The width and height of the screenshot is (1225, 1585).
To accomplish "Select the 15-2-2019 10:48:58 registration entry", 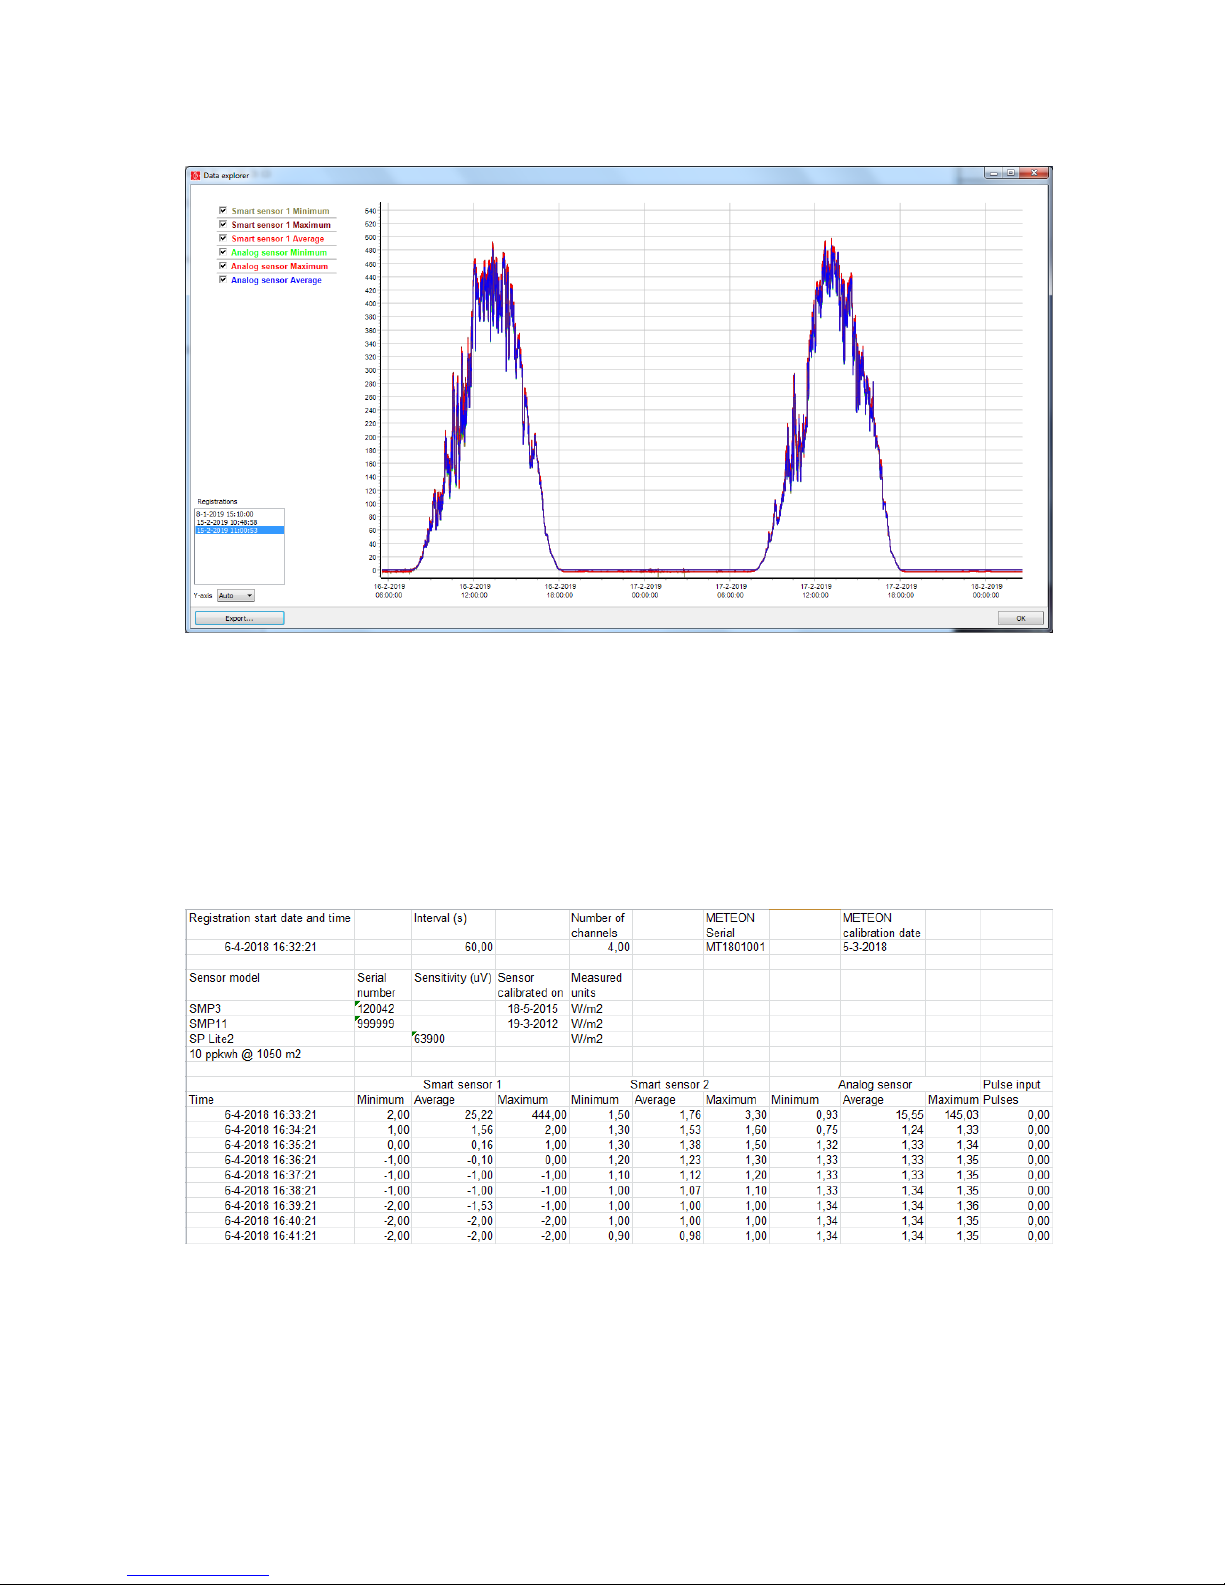I will 227,522.
